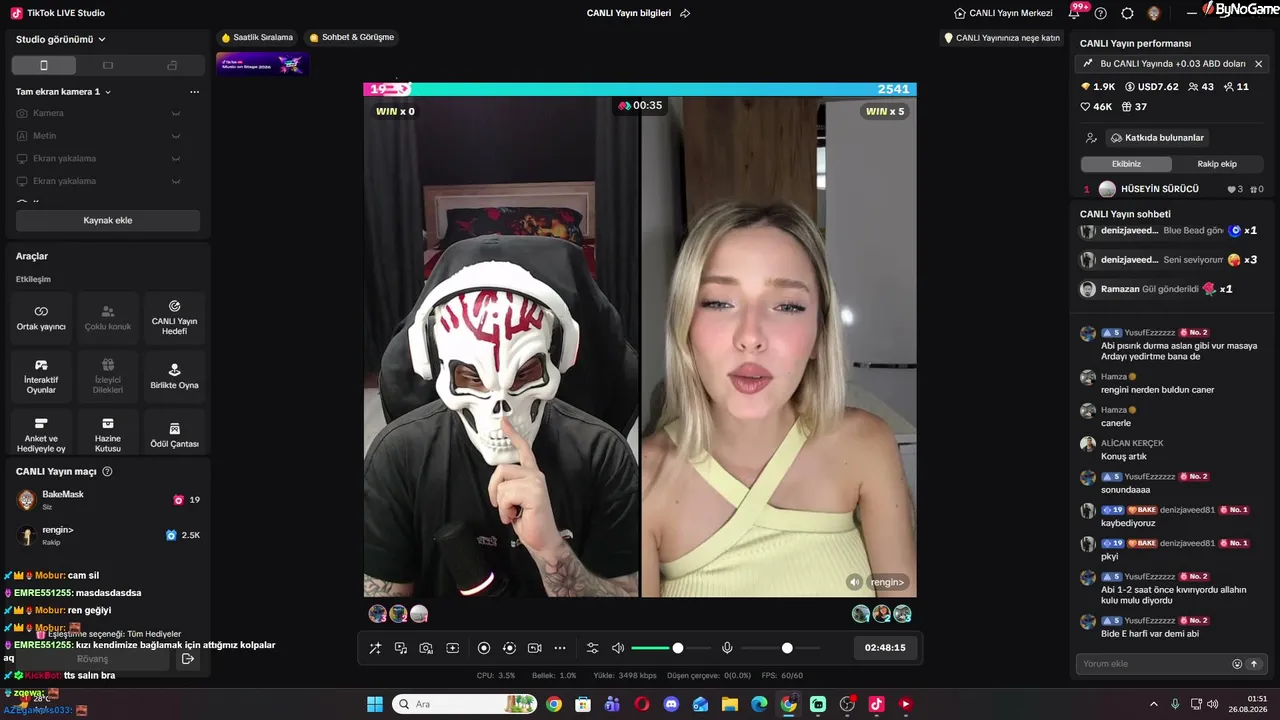Open the notifications bell
Screen dimensions: 1280x720
pyautogui.click(x=1075, y=13)
